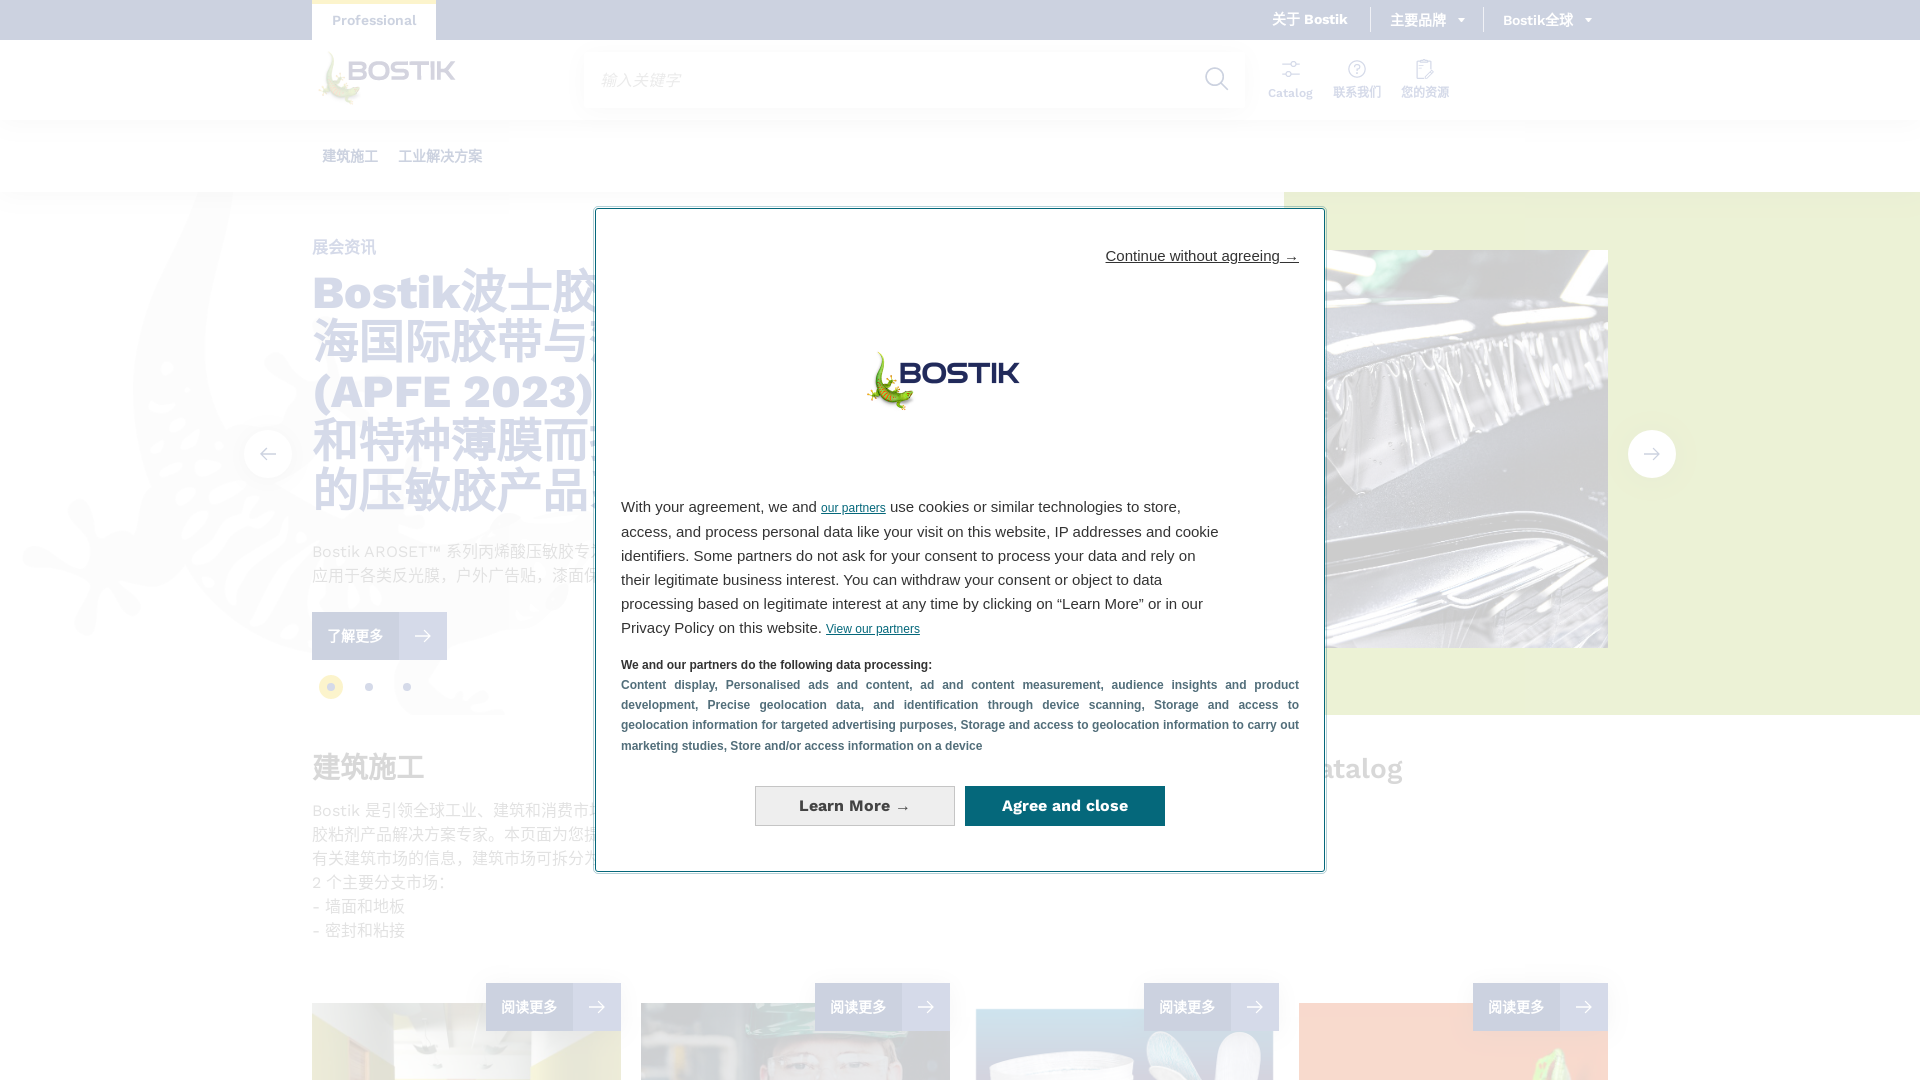Viewport: 1920px width, 1080px height.
Task: Click Bostik logo inside cookie dialog
Action: [x=942, y=381]
